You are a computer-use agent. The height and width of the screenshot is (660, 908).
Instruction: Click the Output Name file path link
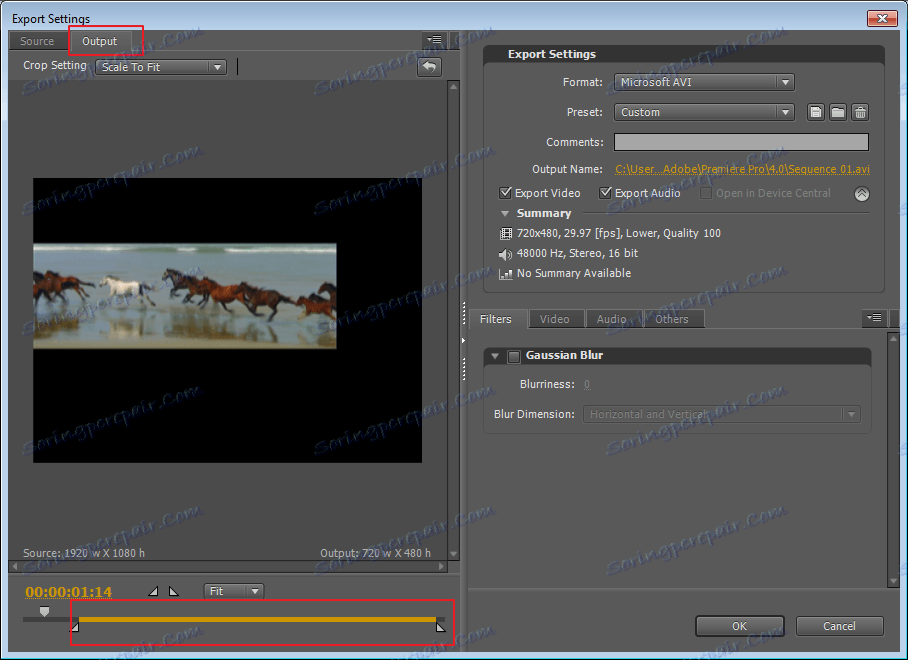pyautogui.click(x=742, y=169)
